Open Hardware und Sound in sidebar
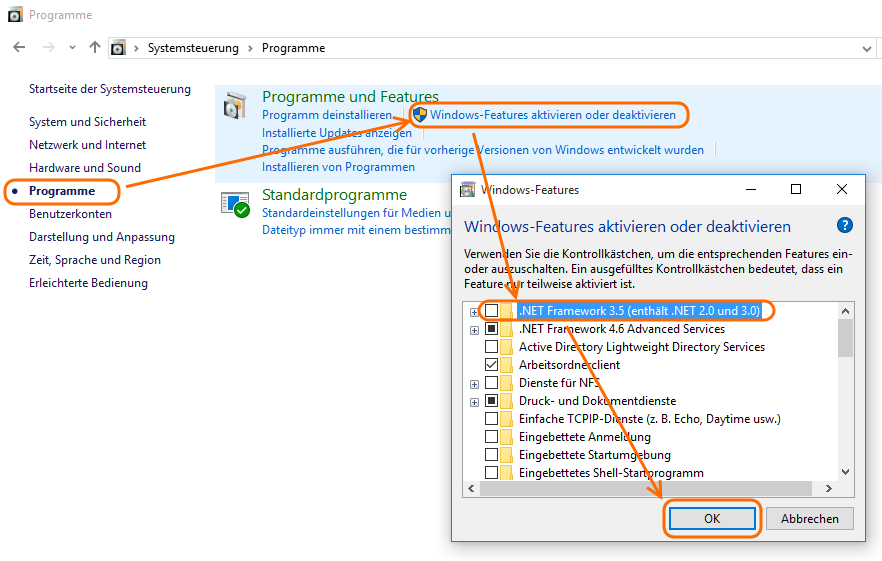The image size is (882, 561). tap(85, 168)
